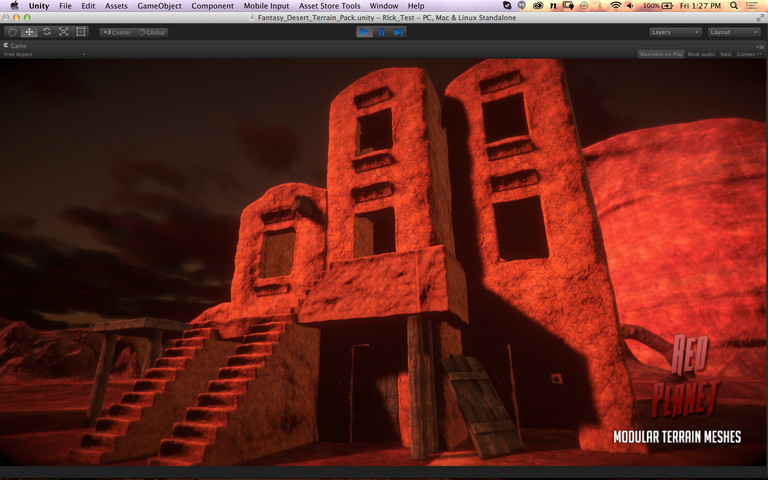The width and height of the screenshot is (768, 480).
Task: Toggle Maximize on Play
Action: [661, 54]
